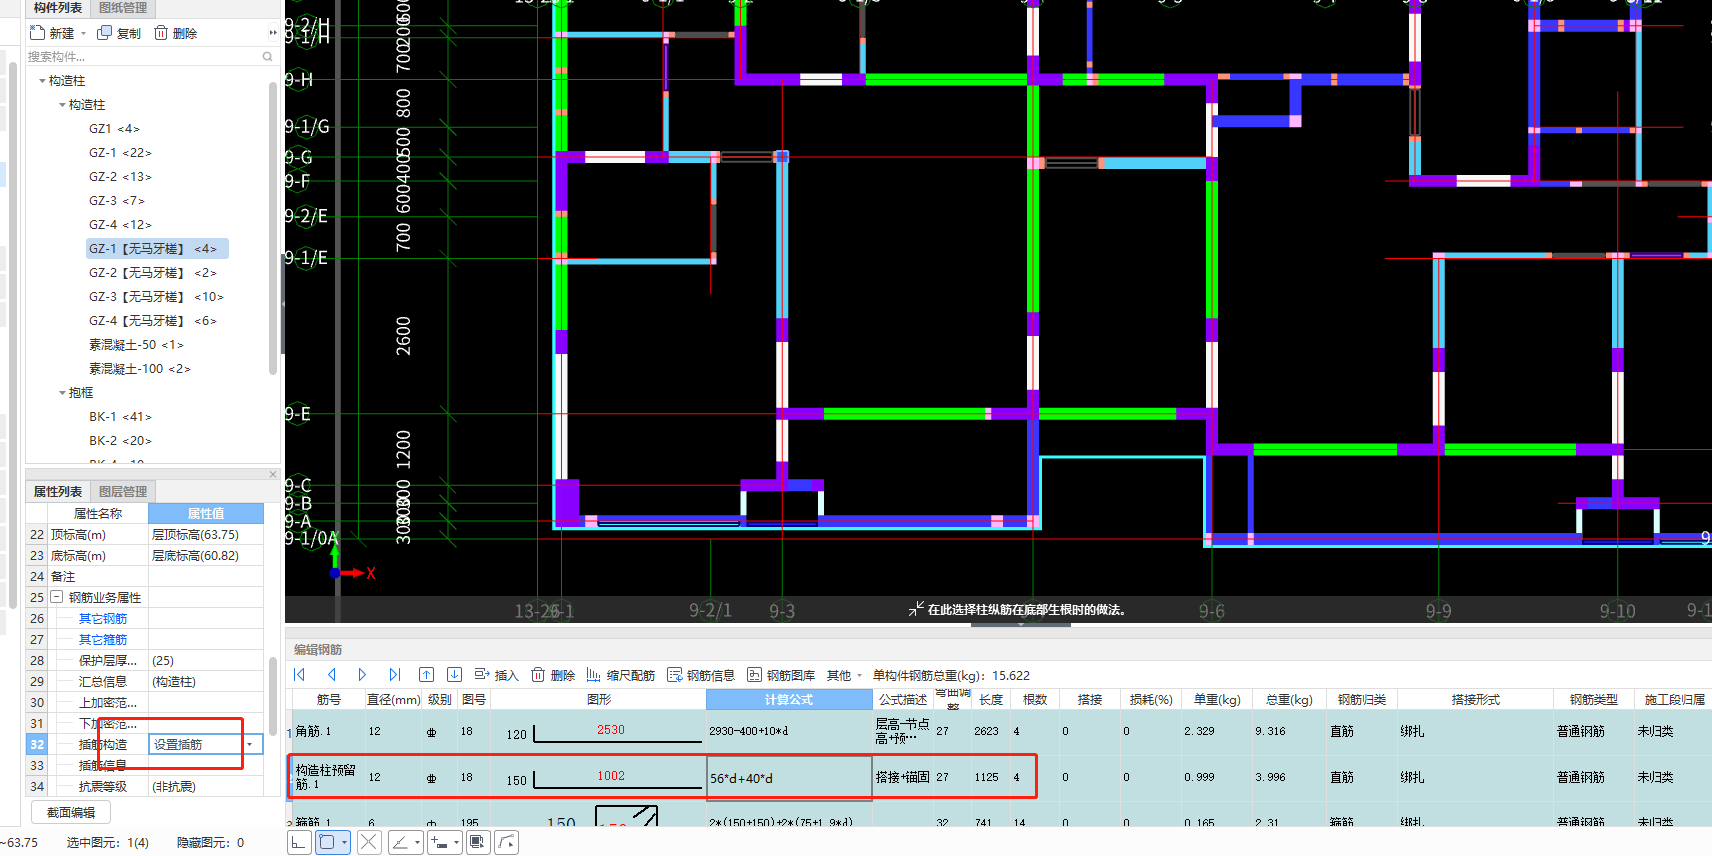This screenshot has width=1712, height=856.
Task: Switch to 图层管理 tab
Action: click(x=123, y=491)
